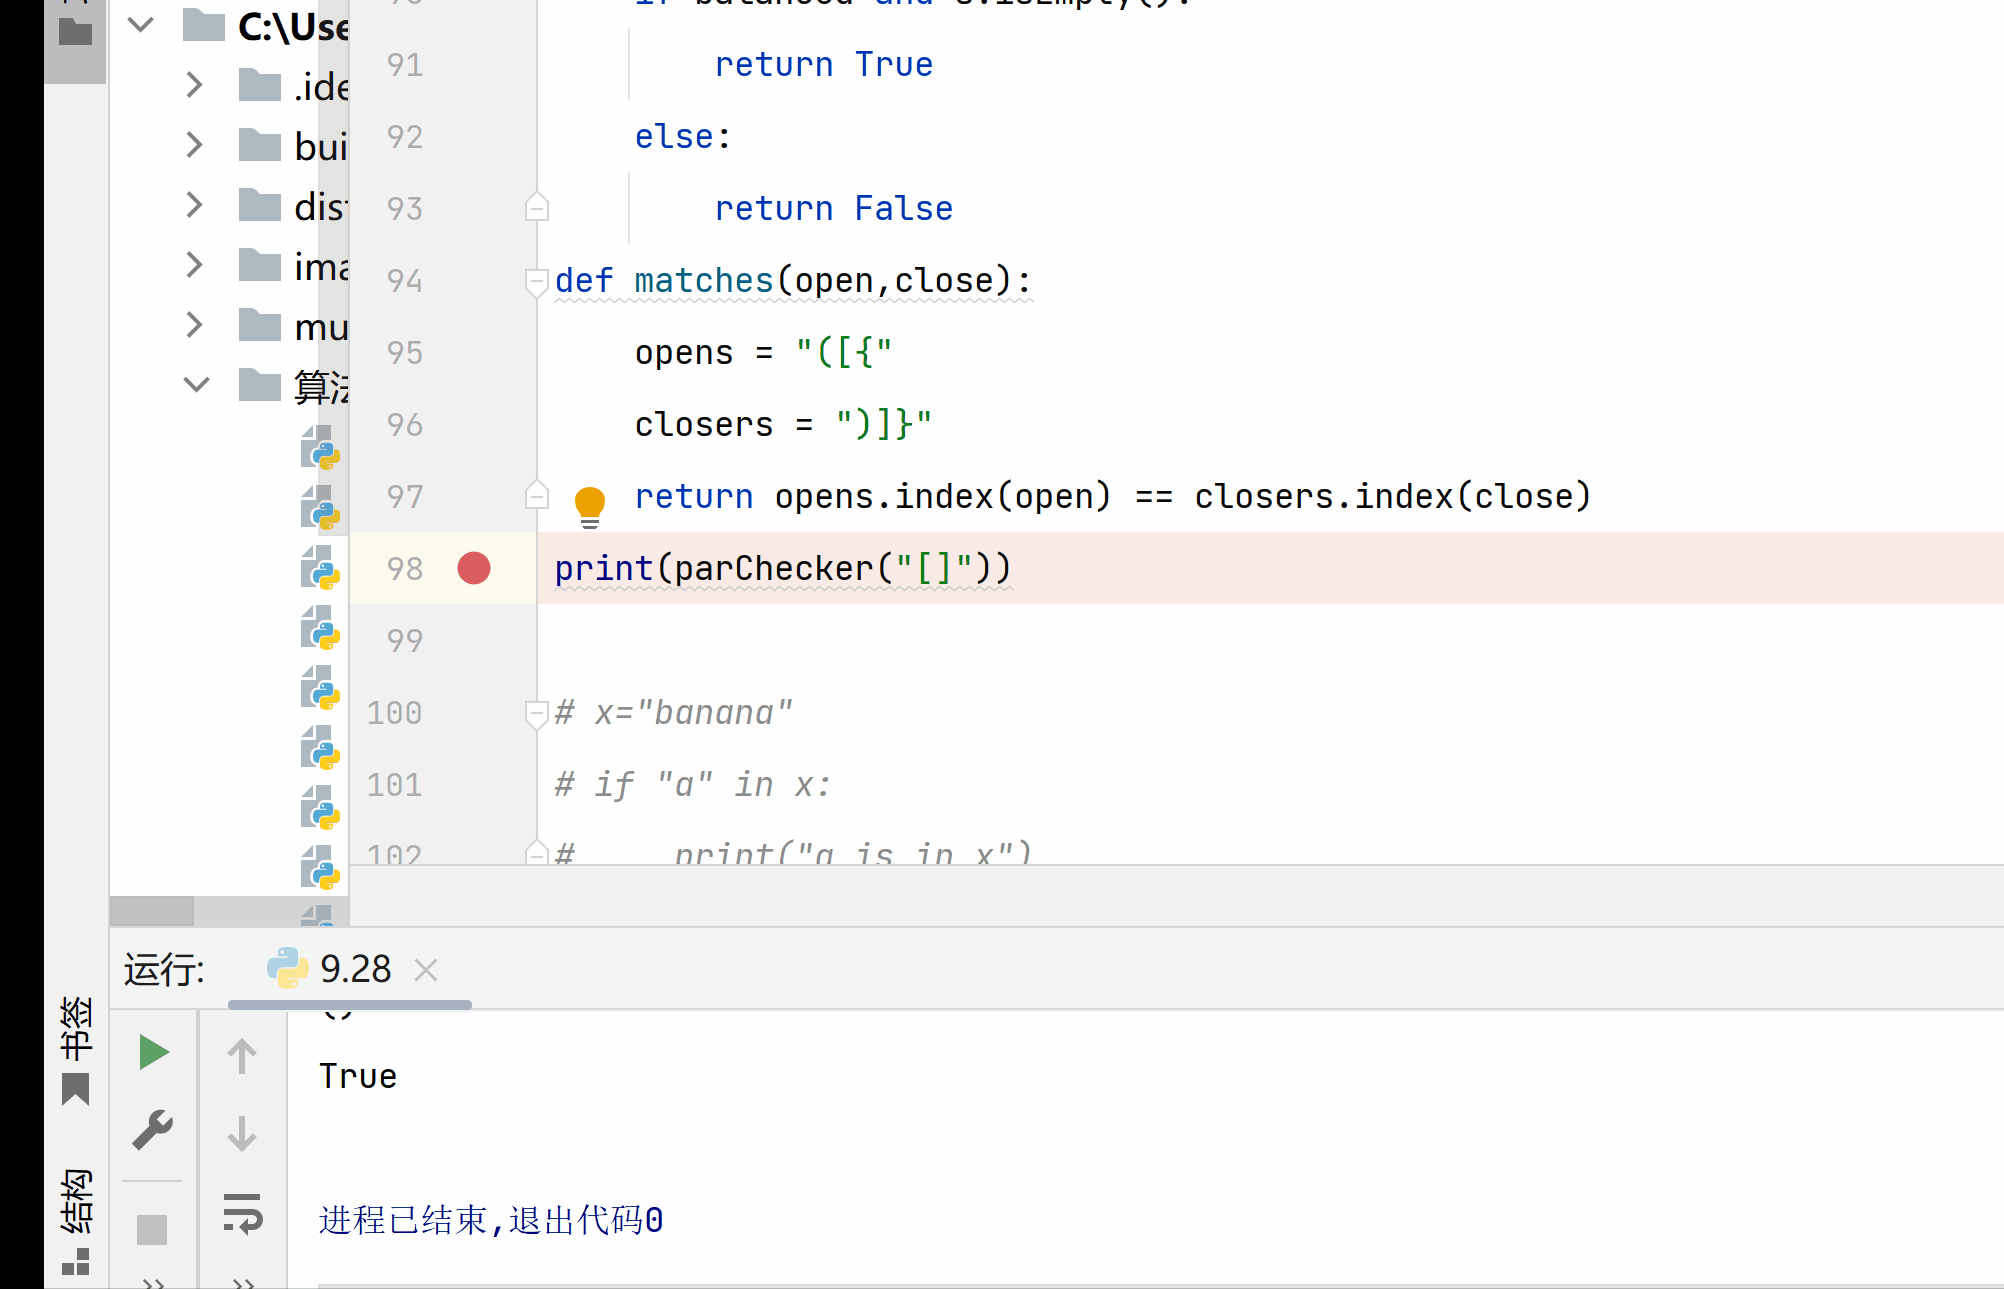Expand the .ide folder in tree
The height and width of the screenshot is (1289, 2004).
pos(195,86)
